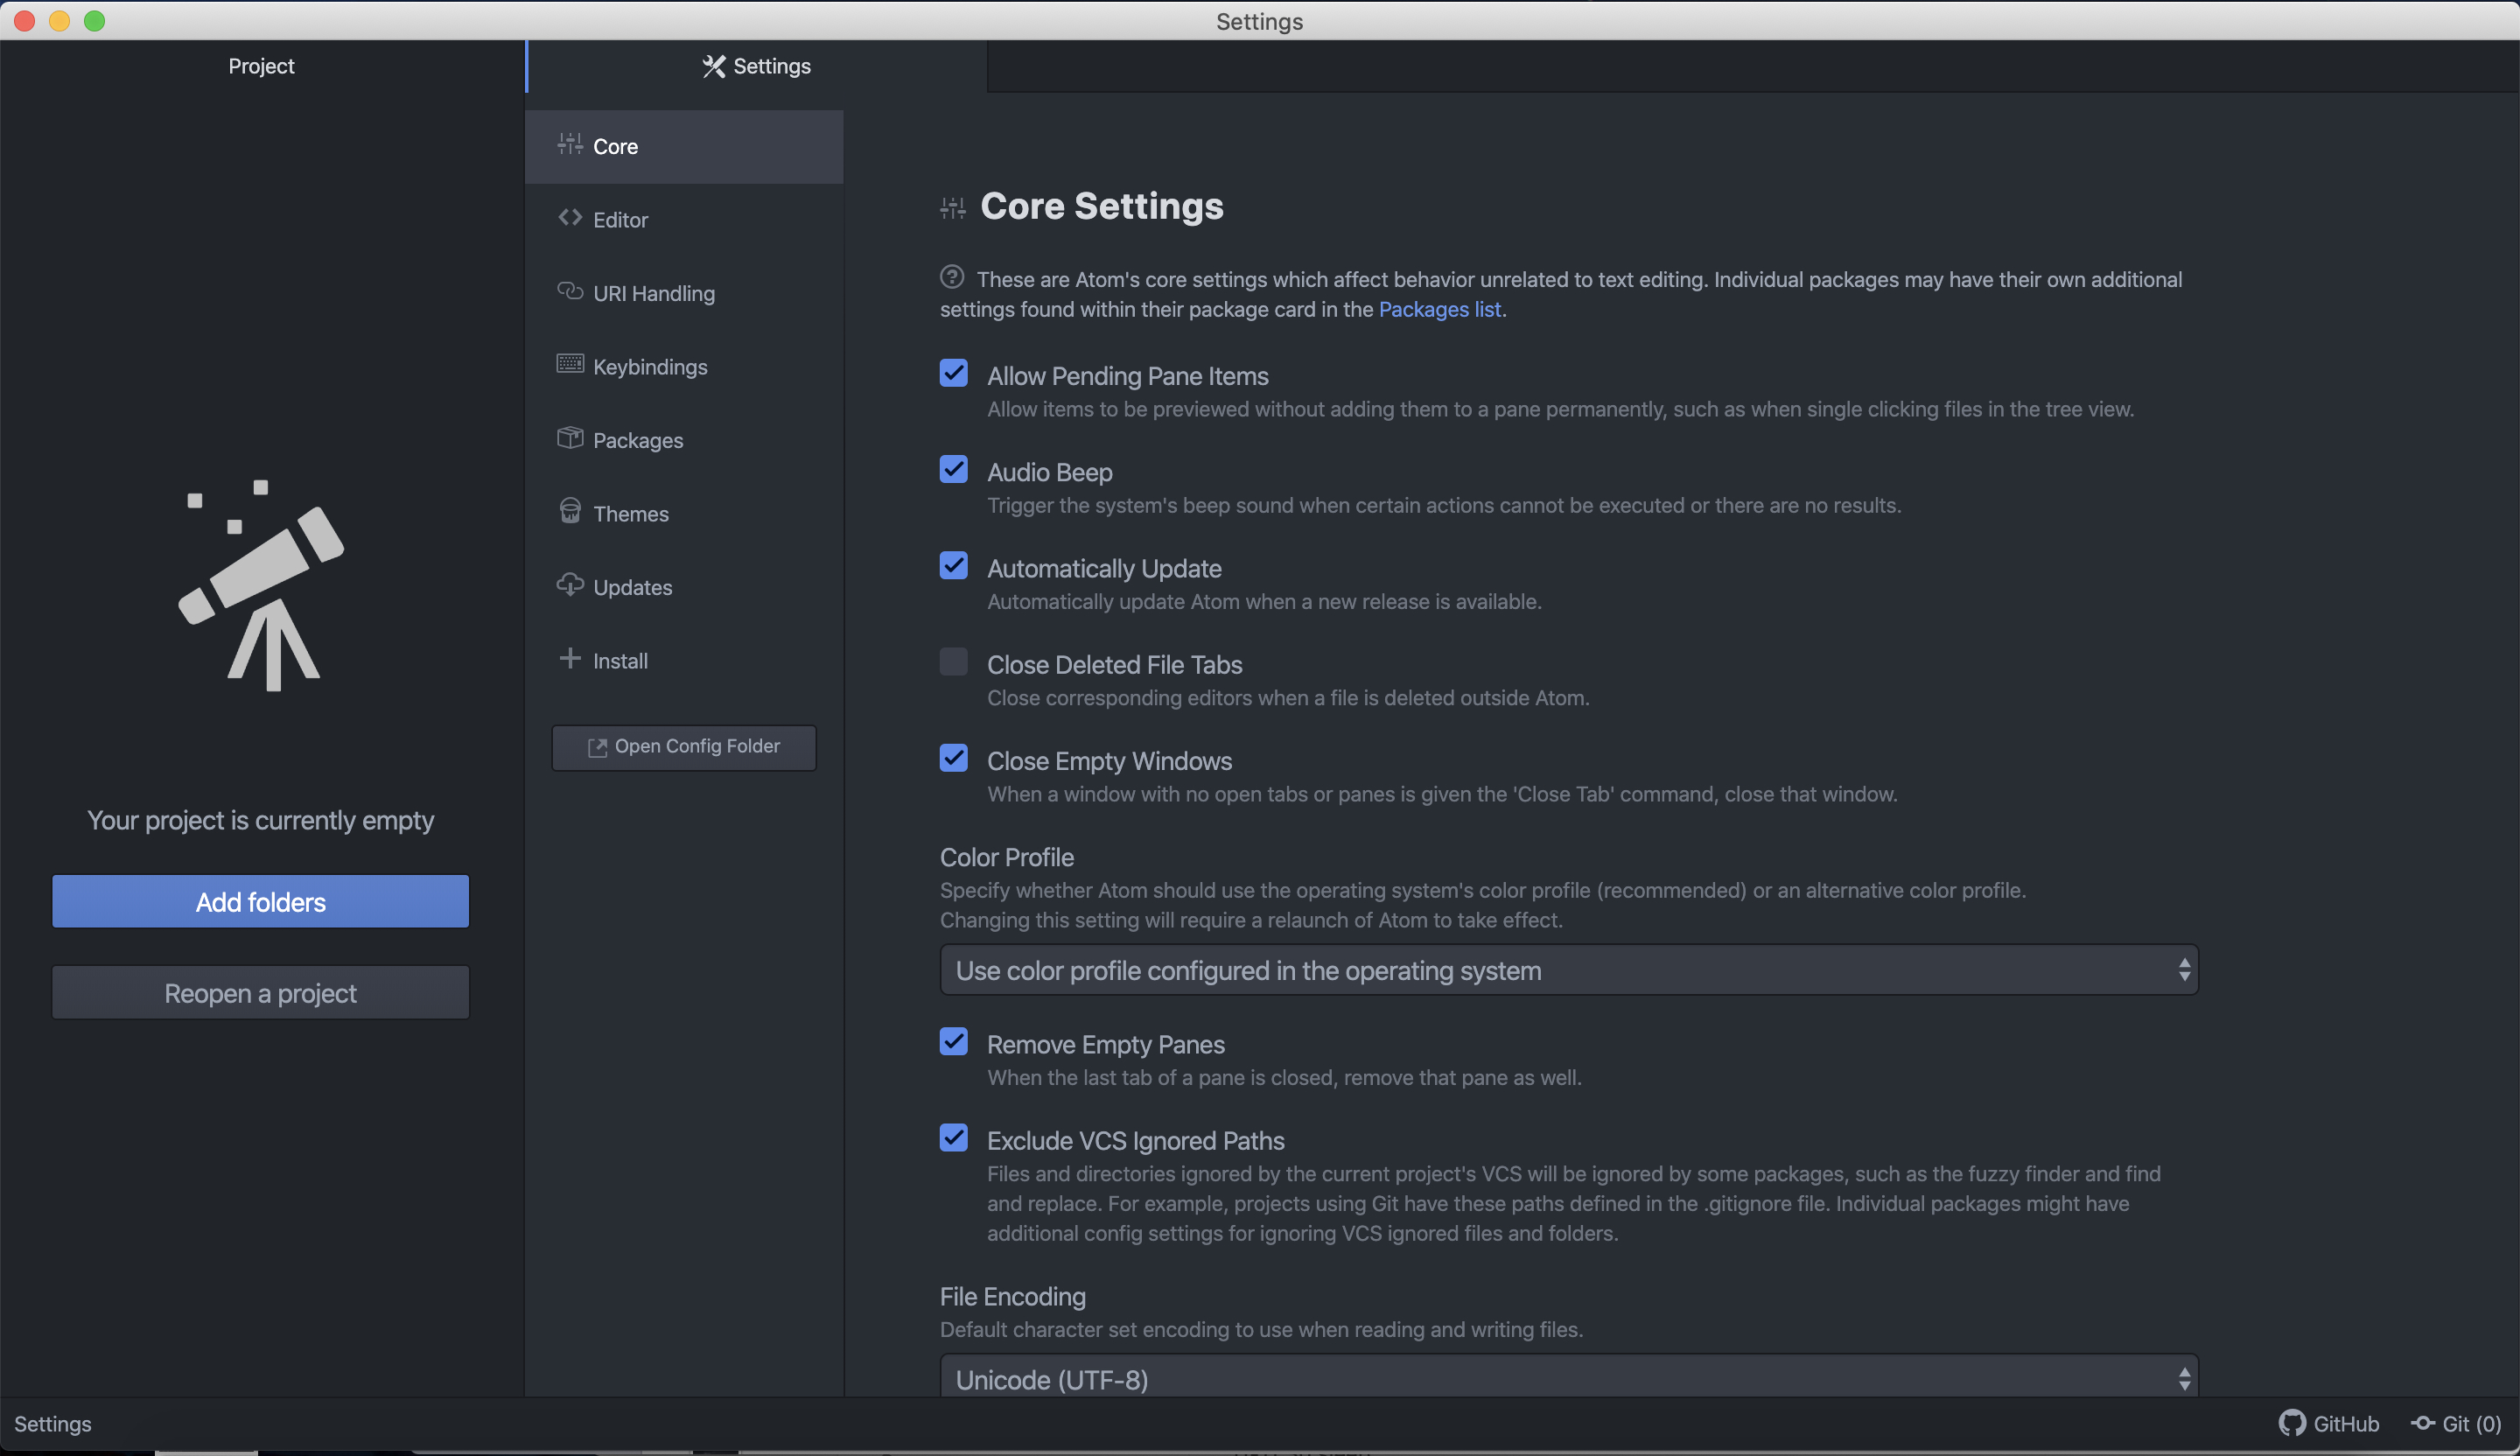Click Open Config Folder button

click(x=684, y=747)
